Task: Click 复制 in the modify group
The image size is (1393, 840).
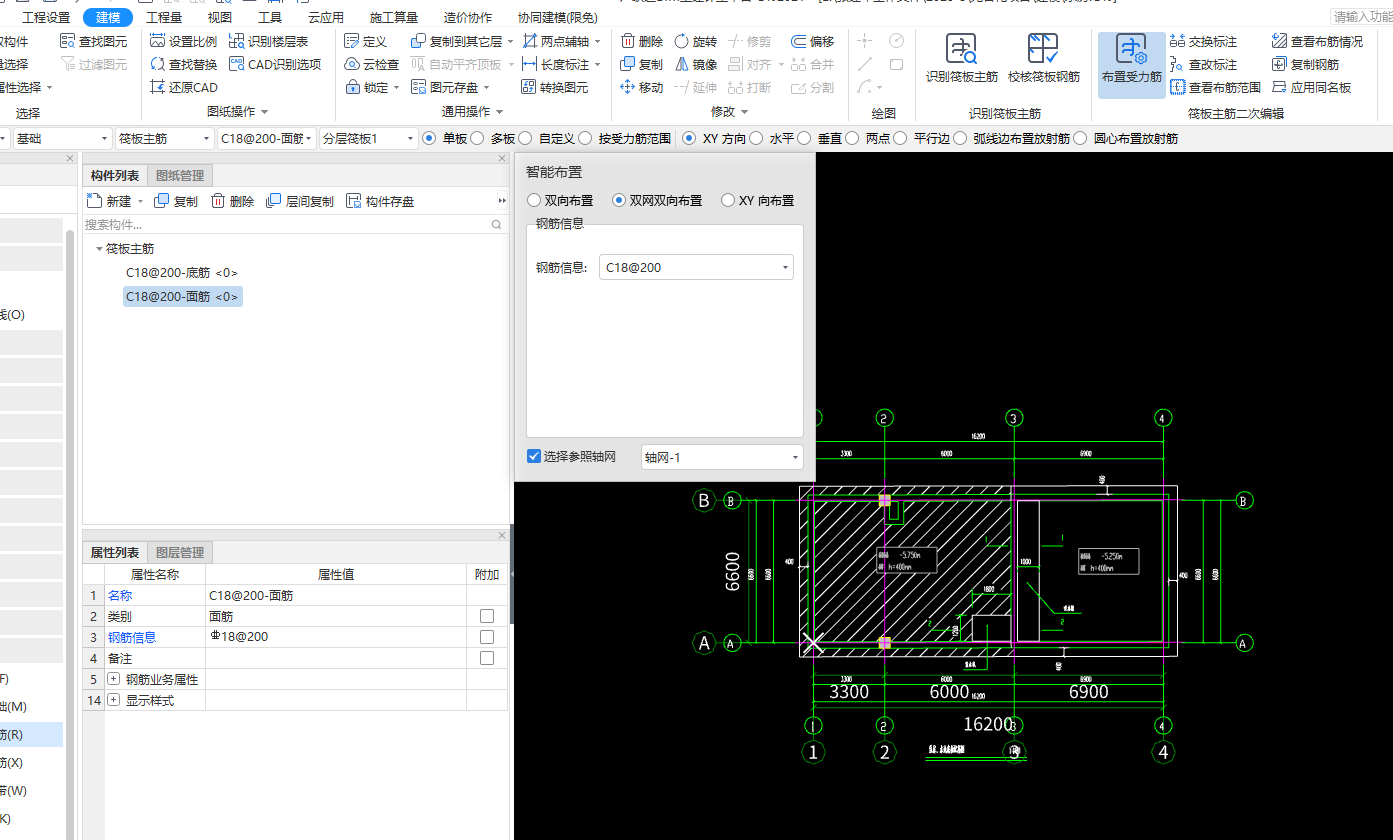Action: tap(641, 64)
